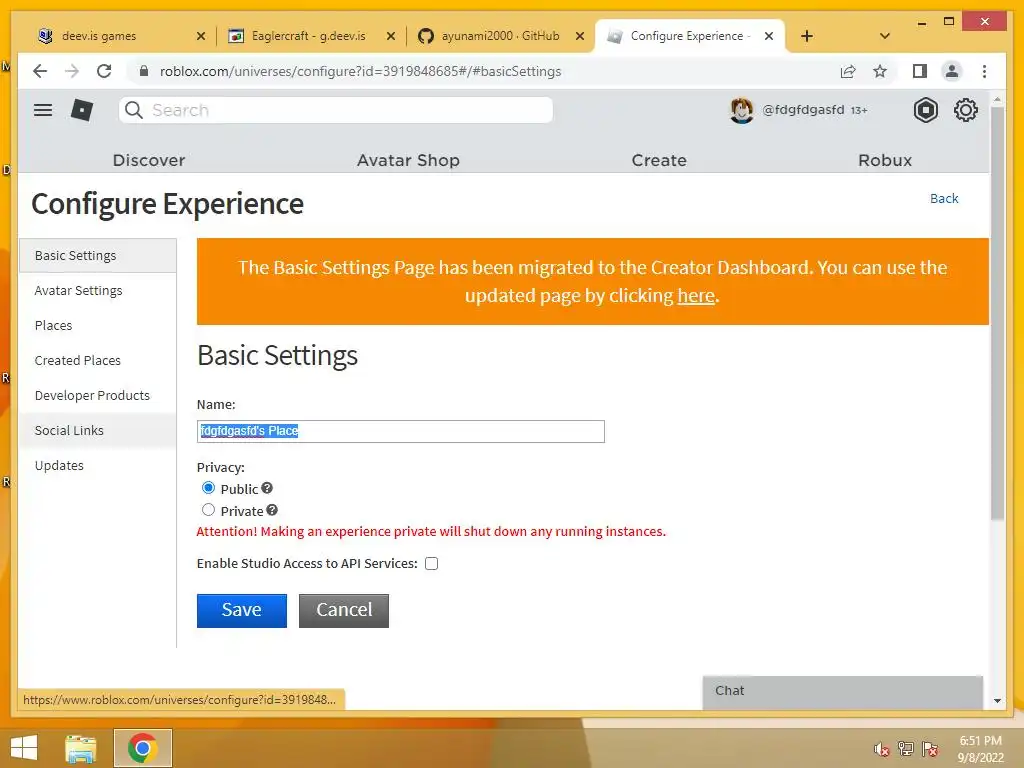This screenshot has height=768, width=1024.
Task: Open the settings gear icon
Action: (965, 110)
